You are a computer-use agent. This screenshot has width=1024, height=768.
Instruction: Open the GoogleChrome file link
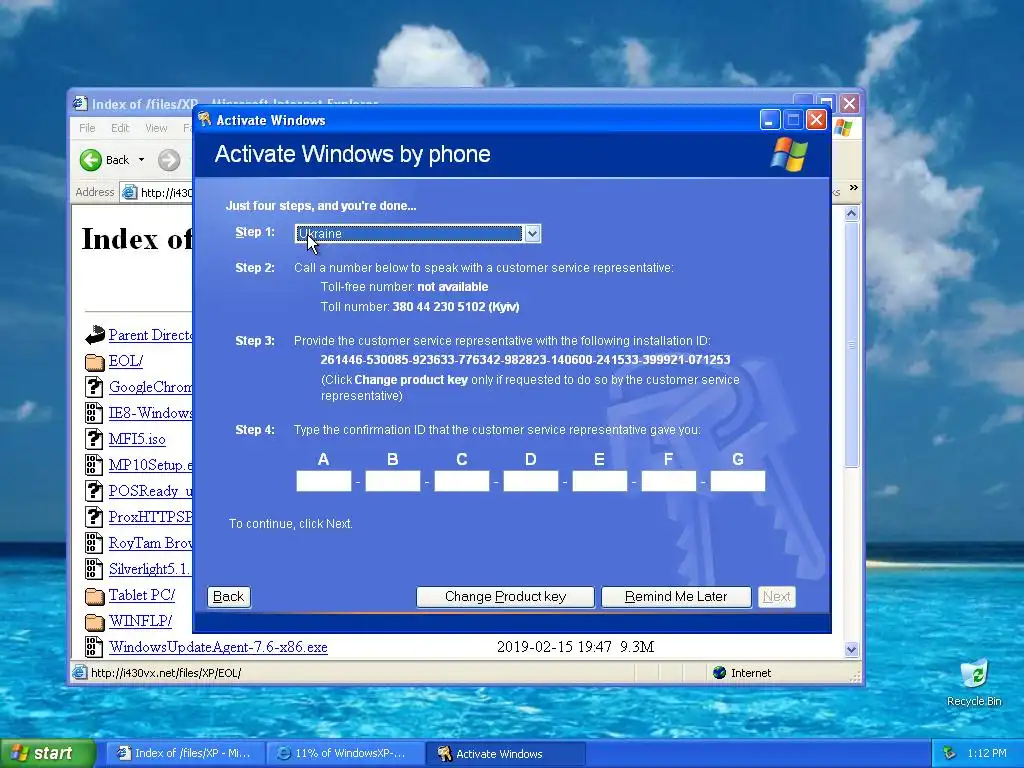[x=150, y=387]
